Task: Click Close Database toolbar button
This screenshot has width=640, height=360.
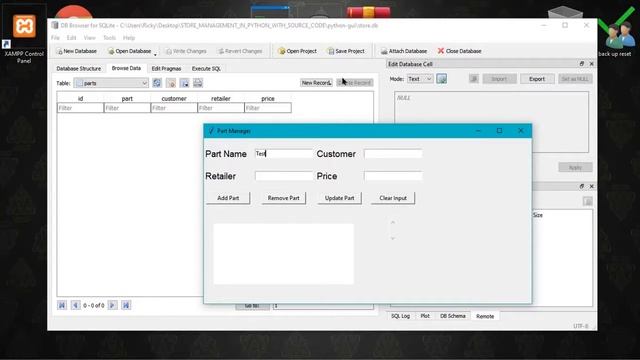Action: point(459,51)
